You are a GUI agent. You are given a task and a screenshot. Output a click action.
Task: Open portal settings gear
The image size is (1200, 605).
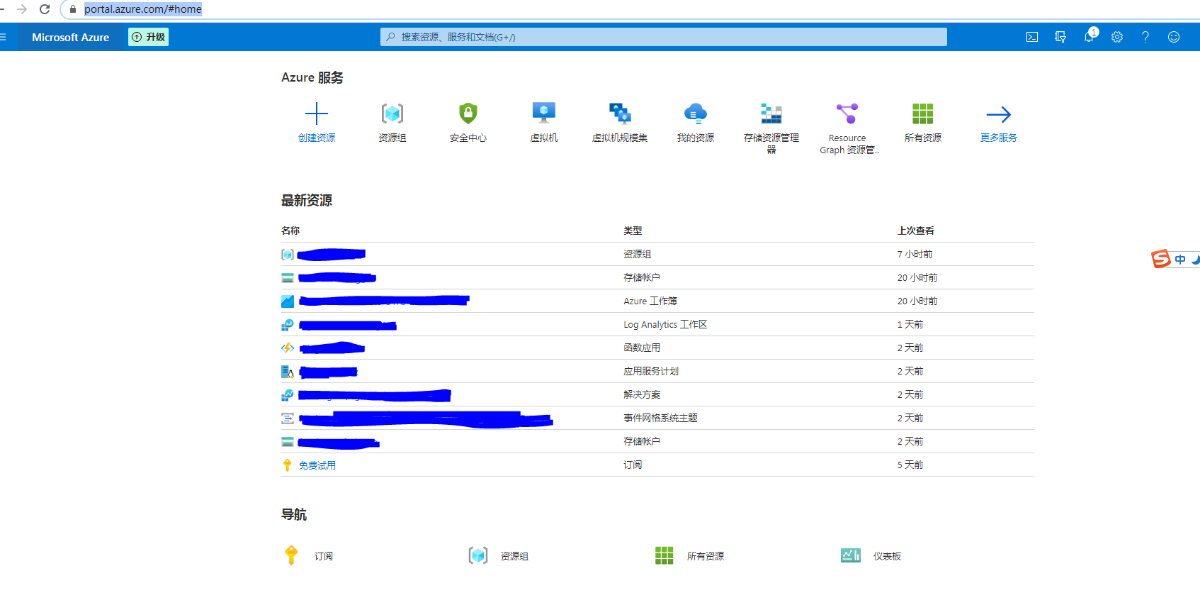click(1117, 37)
